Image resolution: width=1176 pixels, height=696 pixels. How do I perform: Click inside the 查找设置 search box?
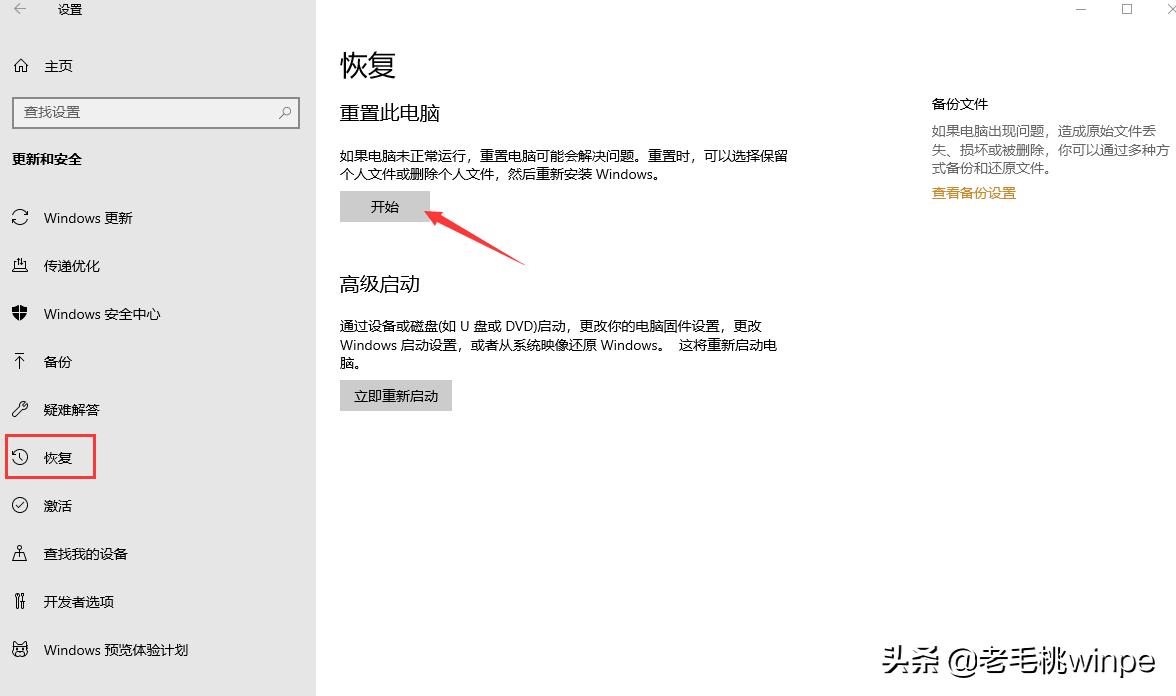click(150, 112)
